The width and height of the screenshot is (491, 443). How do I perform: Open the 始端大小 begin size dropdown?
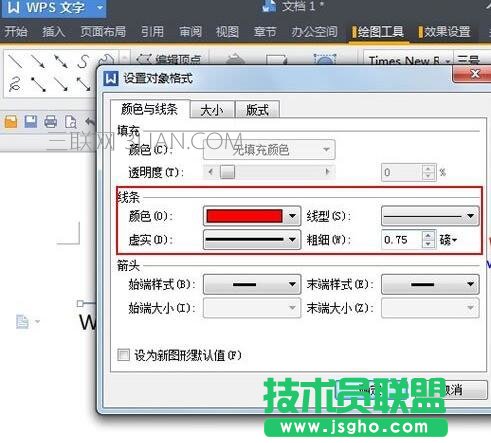[252, 308]
